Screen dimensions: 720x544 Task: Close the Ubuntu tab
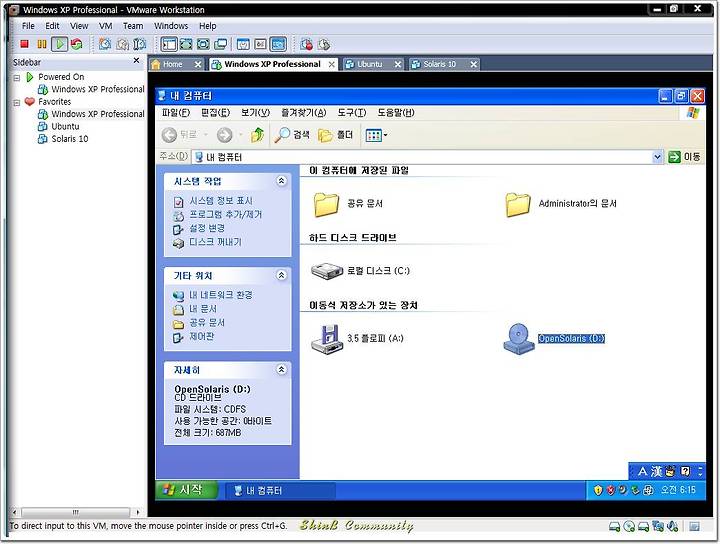click(398, 64)
